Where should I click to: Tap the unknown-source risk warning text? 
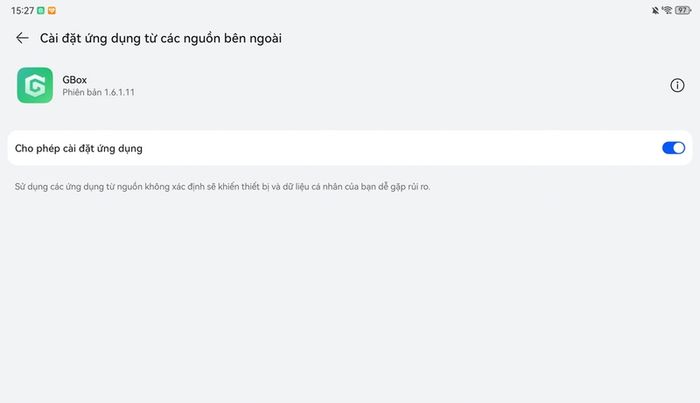point(222,187)
